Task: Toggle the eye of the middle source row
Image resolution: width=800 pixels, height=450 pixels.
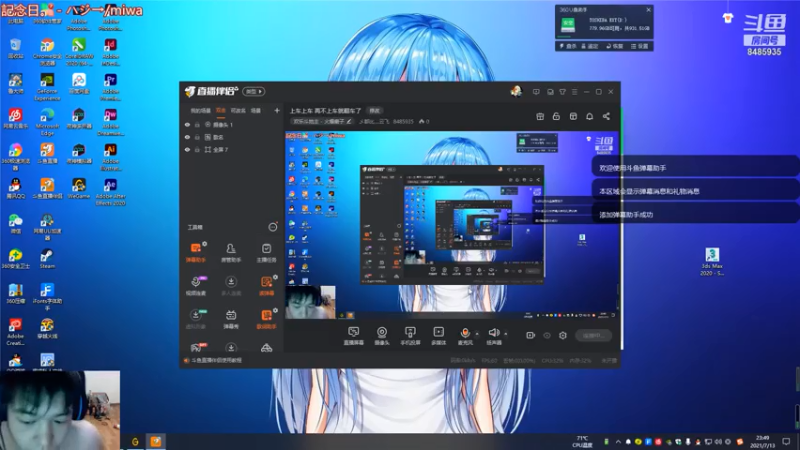Action: (x=187, y=137)
